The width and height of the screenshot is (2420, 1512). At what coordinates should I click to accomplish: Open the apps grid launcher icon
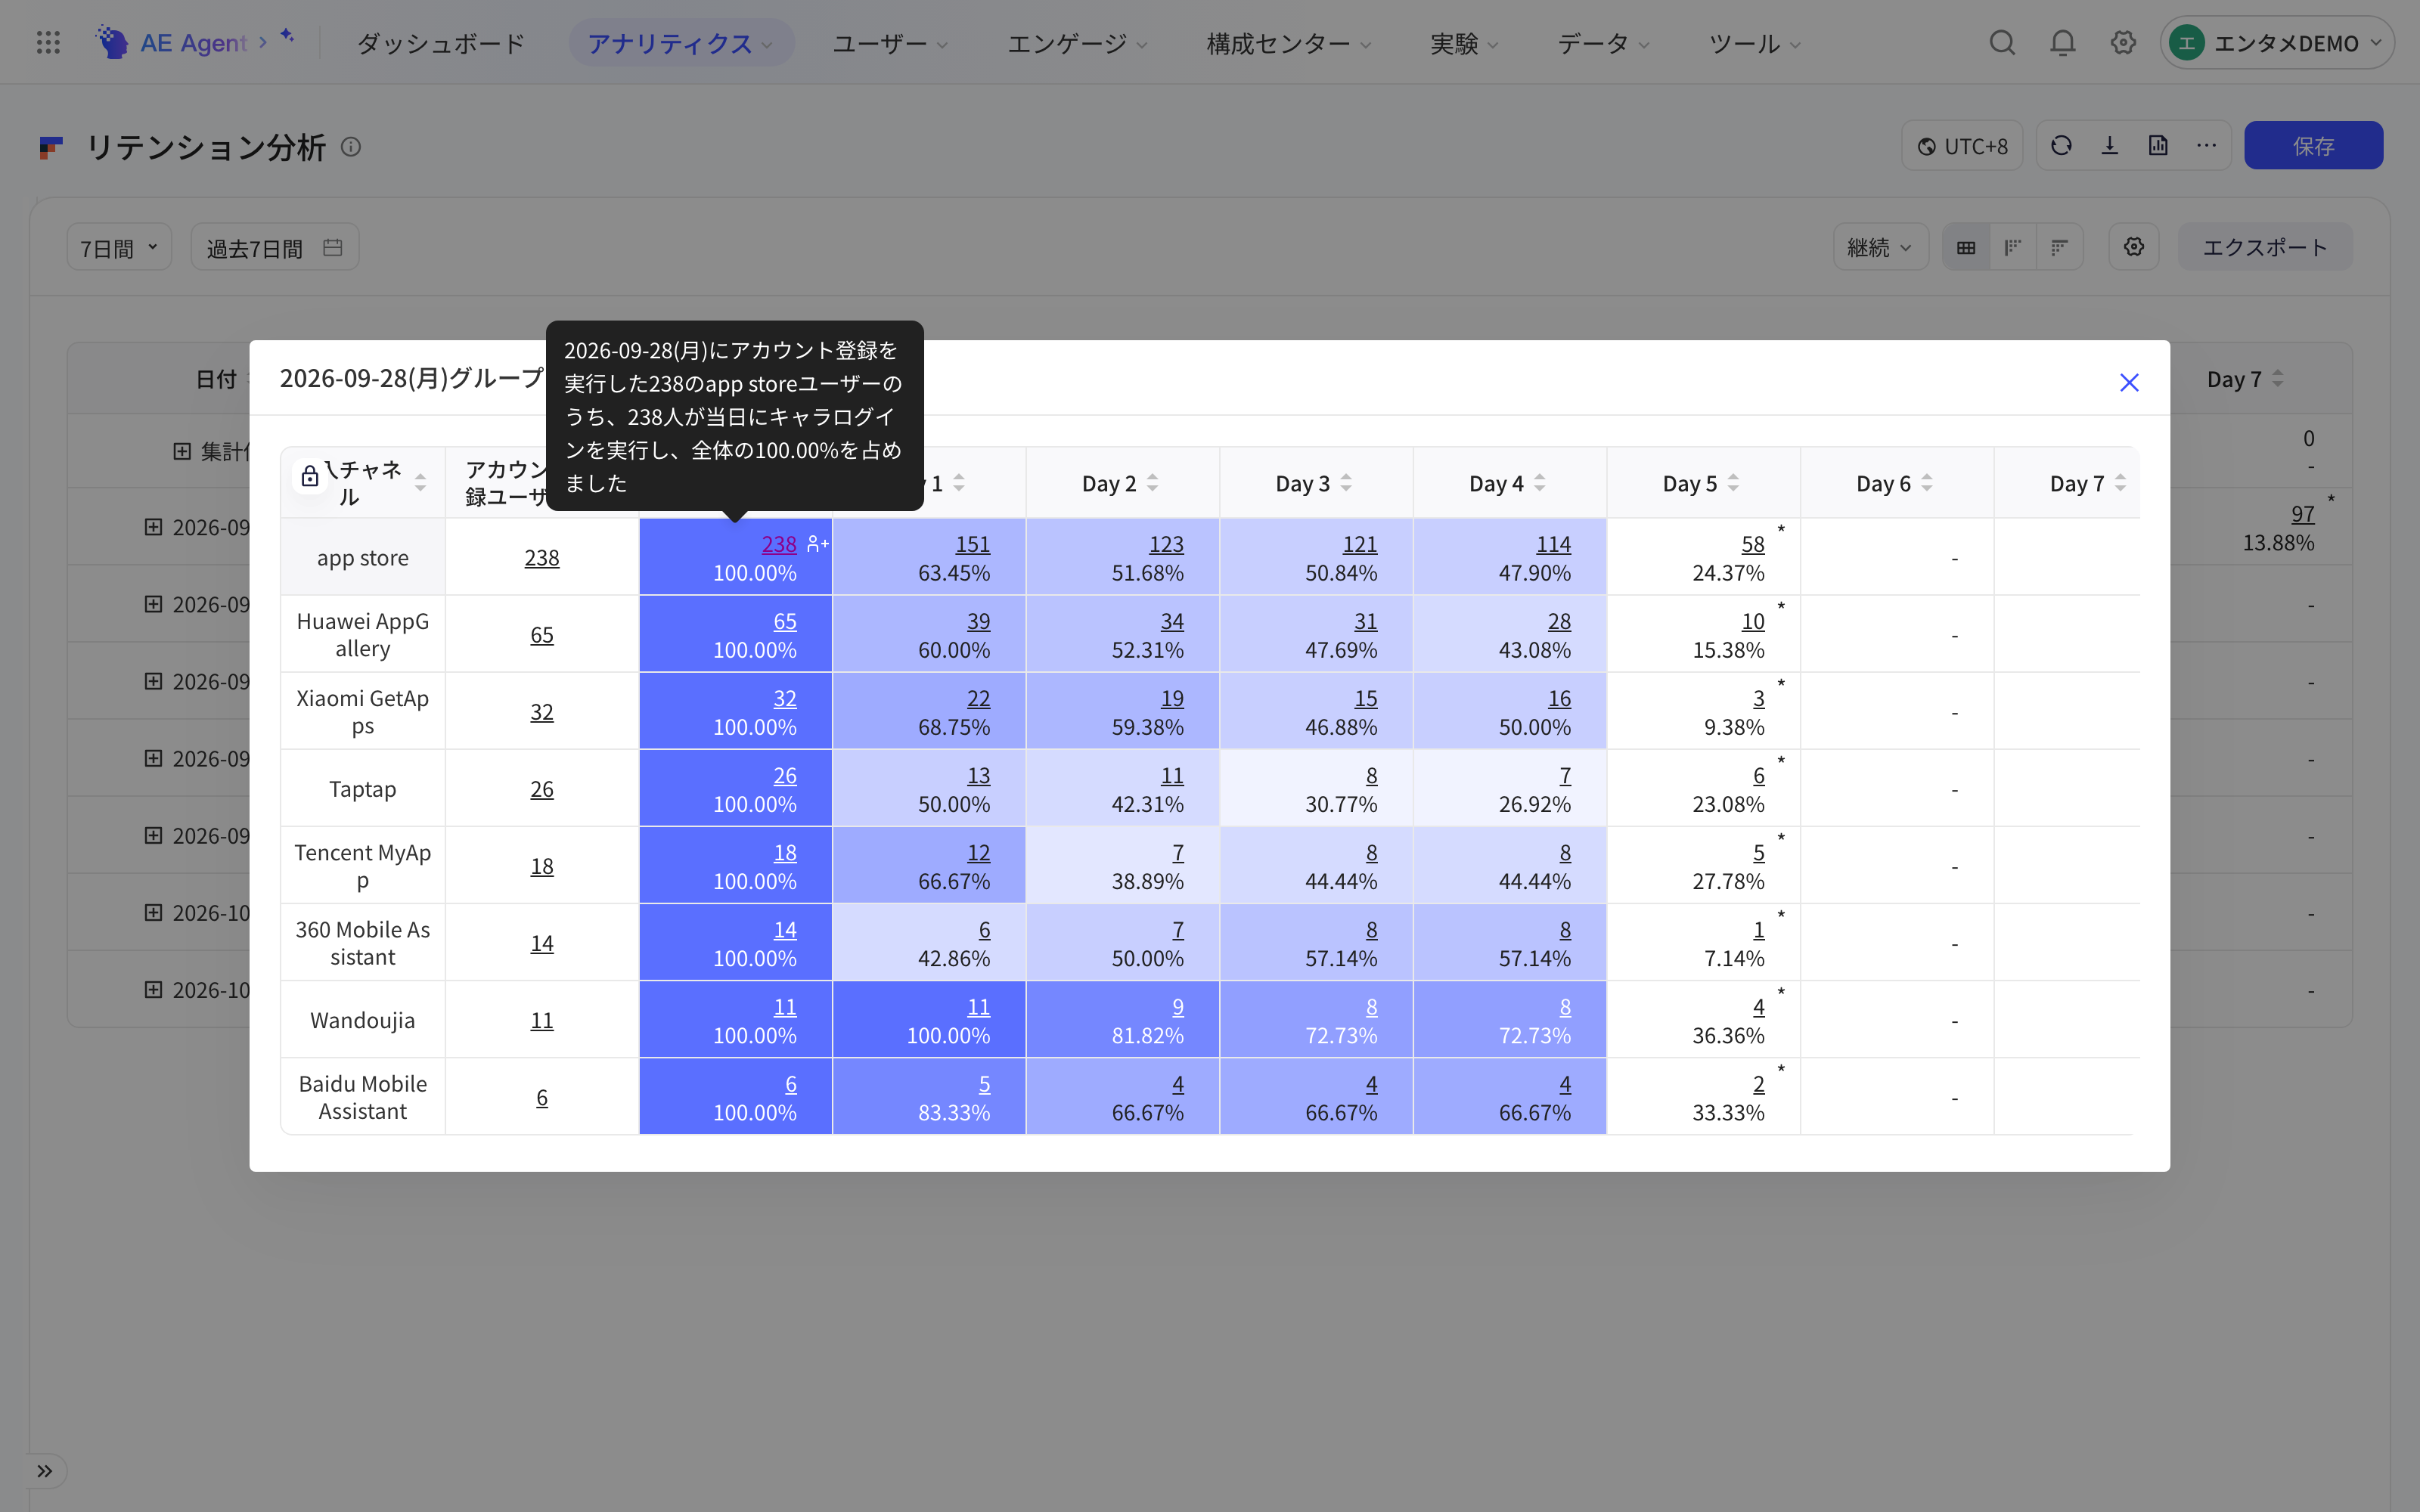pos(48,42)
